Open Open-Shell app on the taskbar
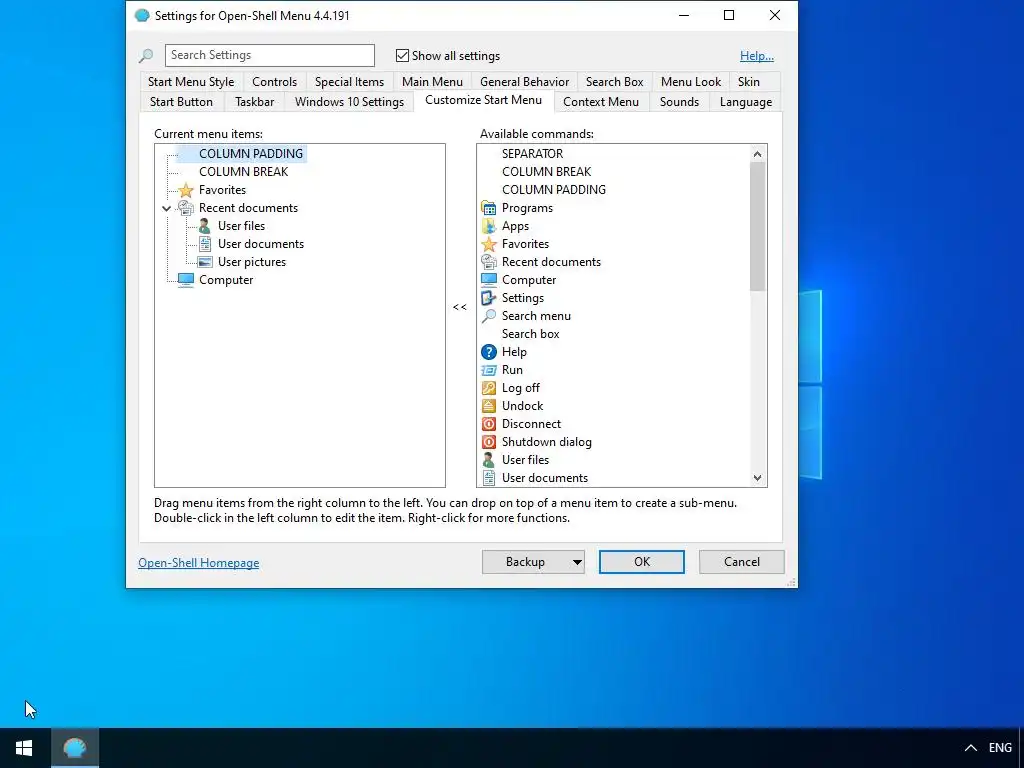The width and height of the screenshot is (1024, 768). click(75, 748)
